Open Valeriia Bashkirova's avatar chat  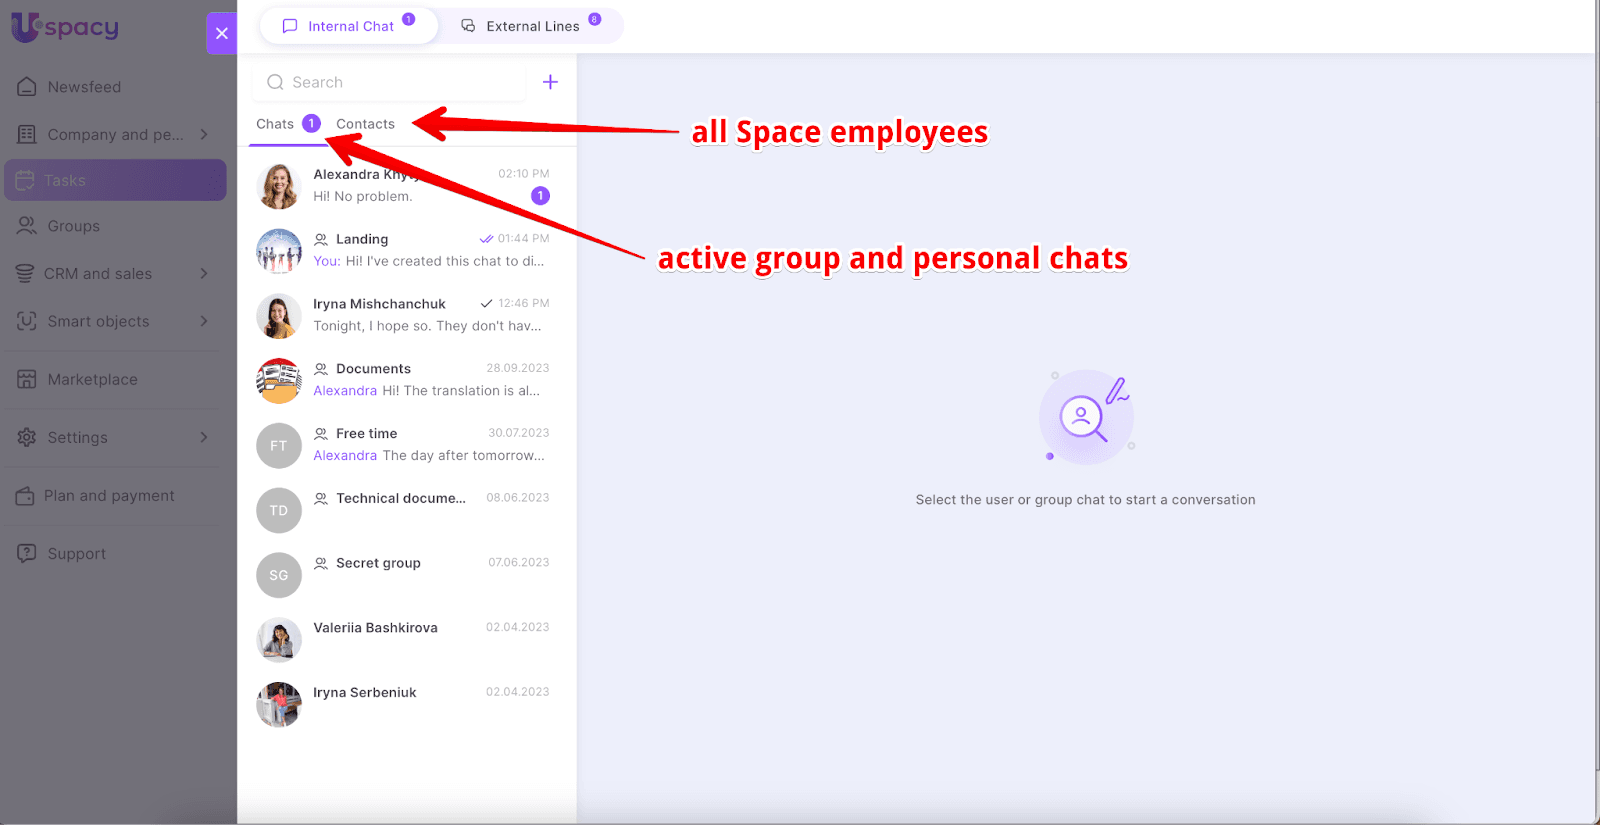(x=279, y=640)
